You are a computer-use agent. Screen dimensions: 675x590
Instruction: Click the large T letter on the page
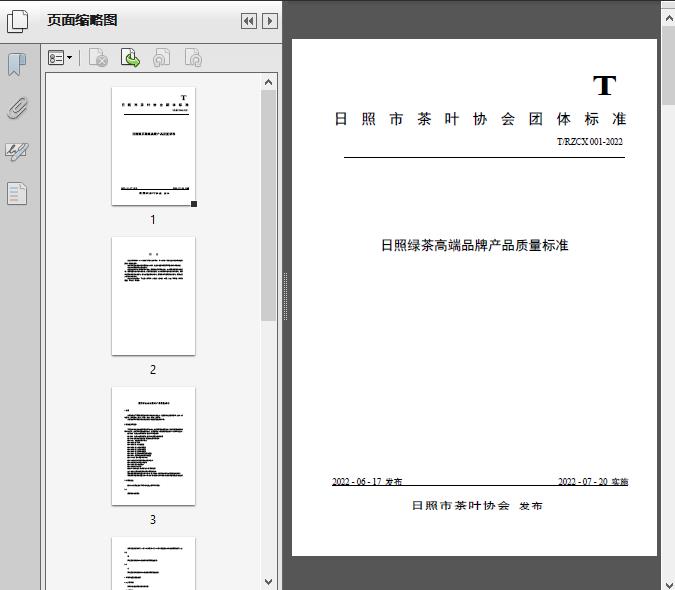coord(604,85)
